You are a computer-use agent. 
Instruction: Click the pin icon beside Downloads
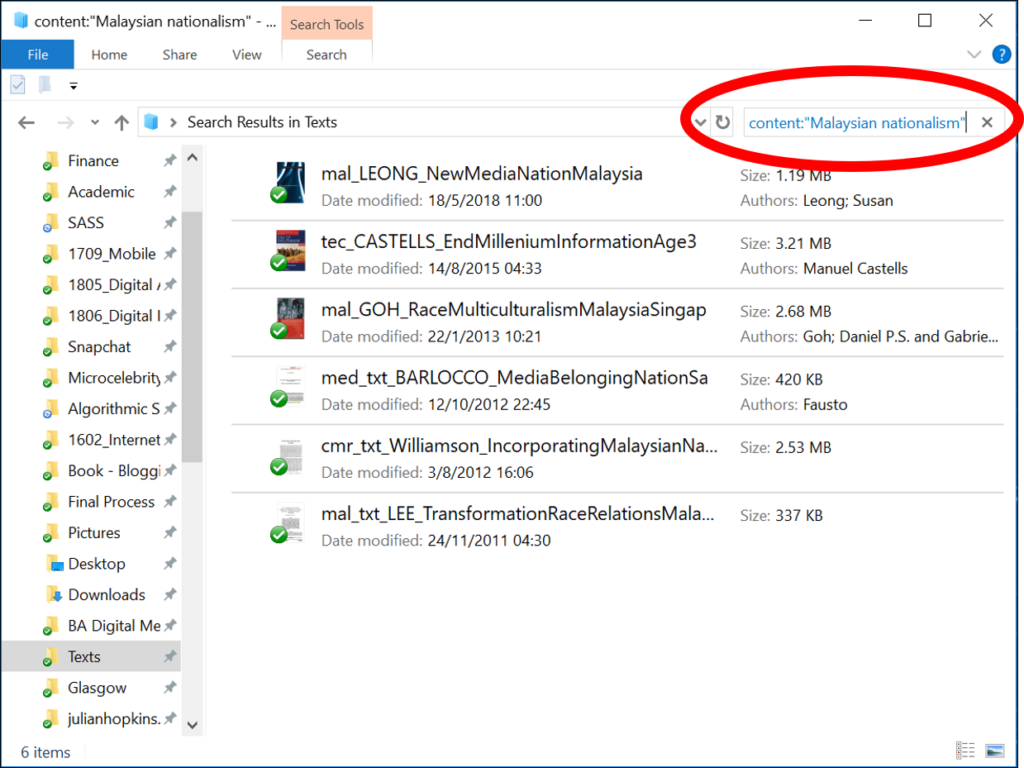coord(170,594)
